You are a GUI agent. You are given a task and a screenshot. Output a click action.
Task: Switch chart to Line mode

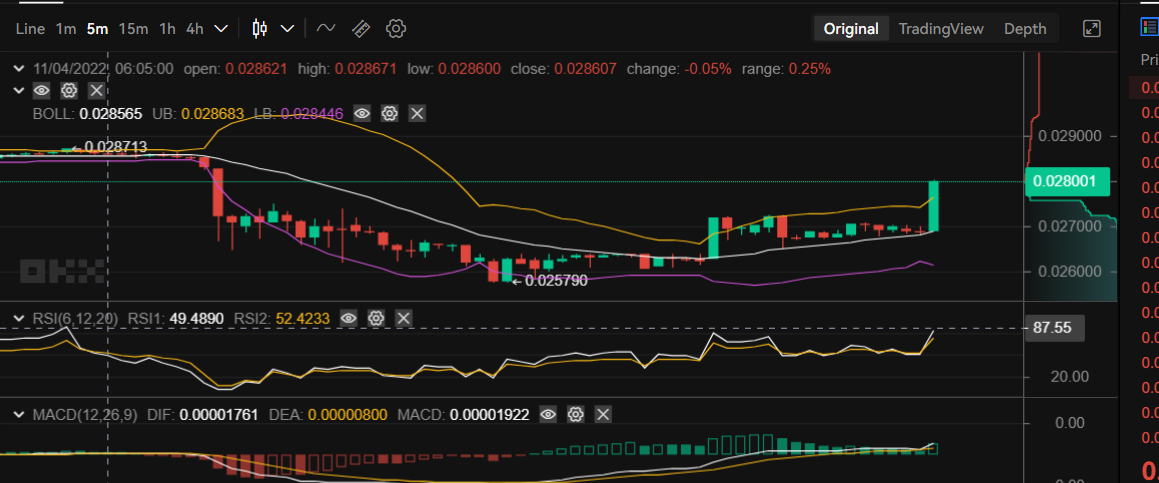point(30,29)
